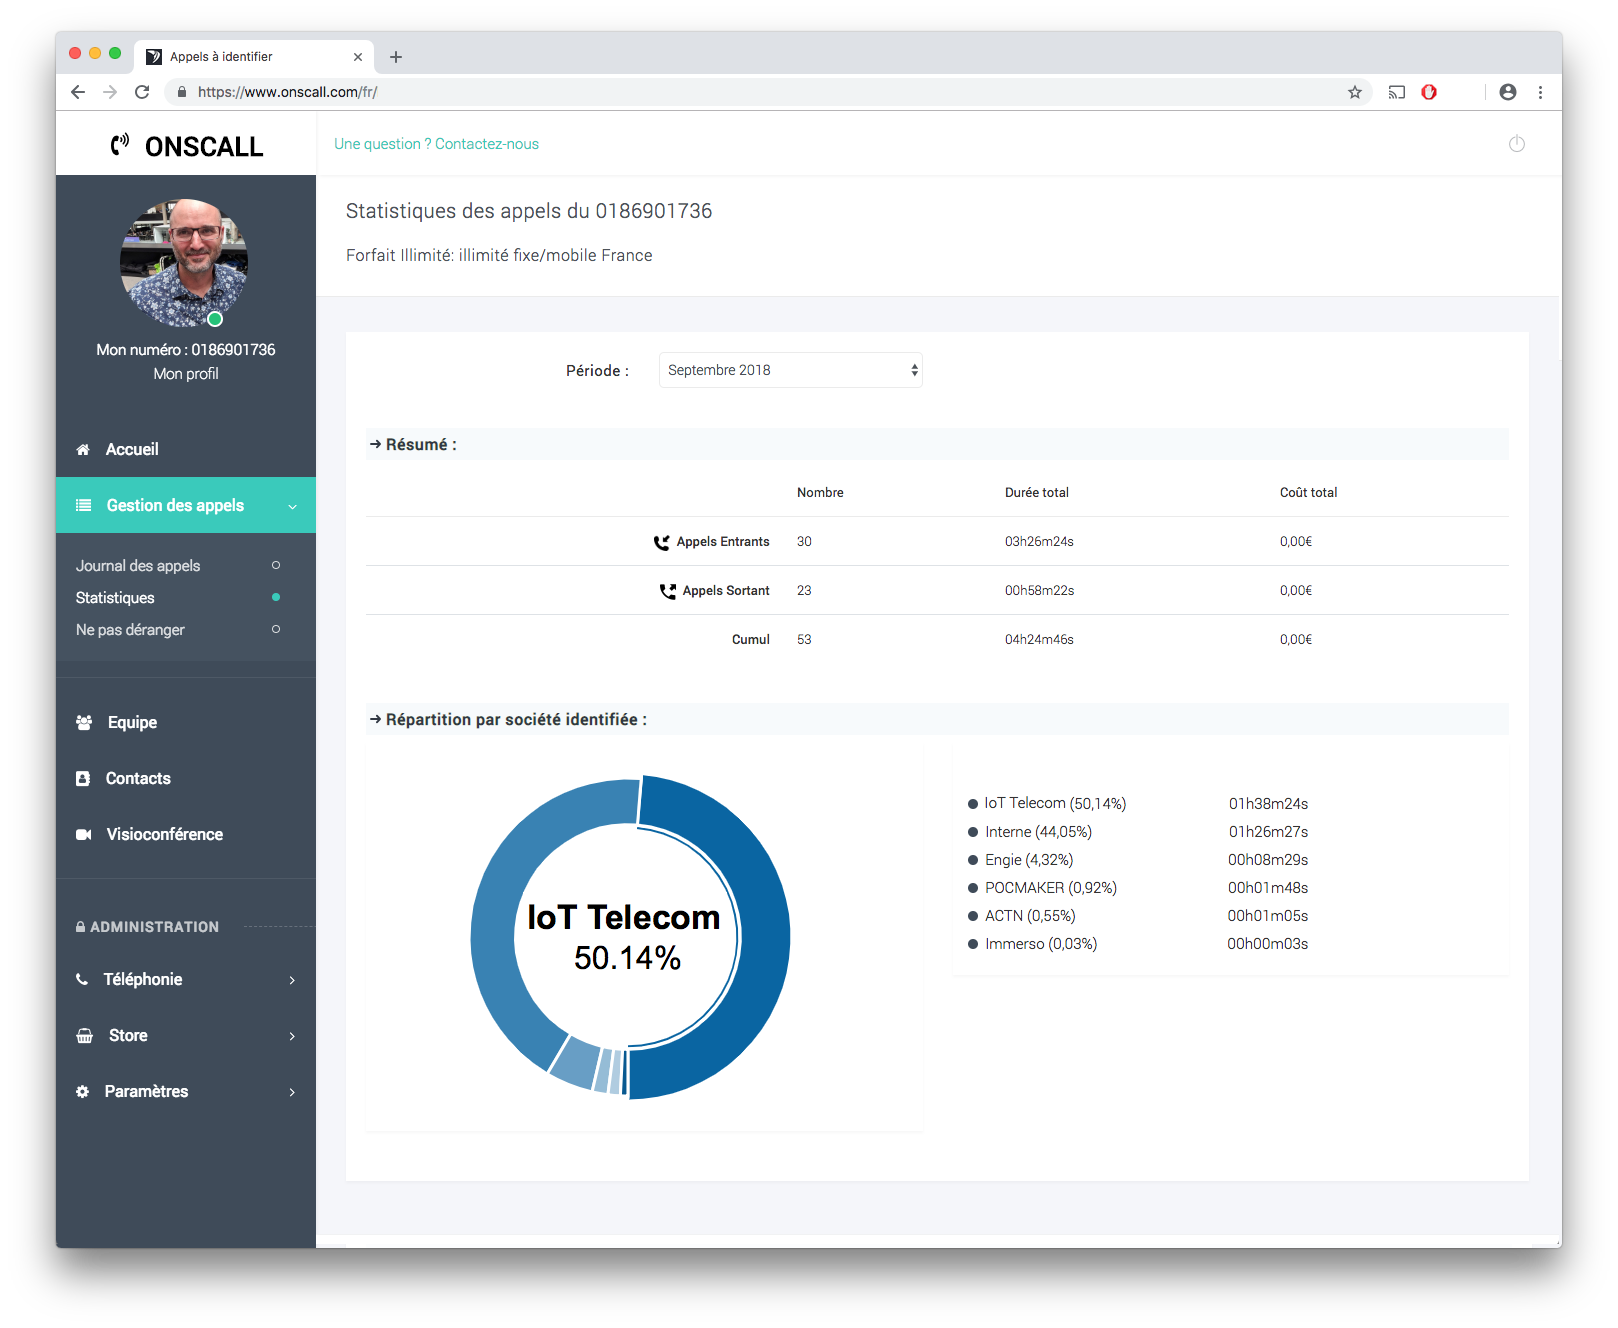Click the power logout icon
The height and width of the screenshot is (1328, 1618).
click(x=1516, y=144)
